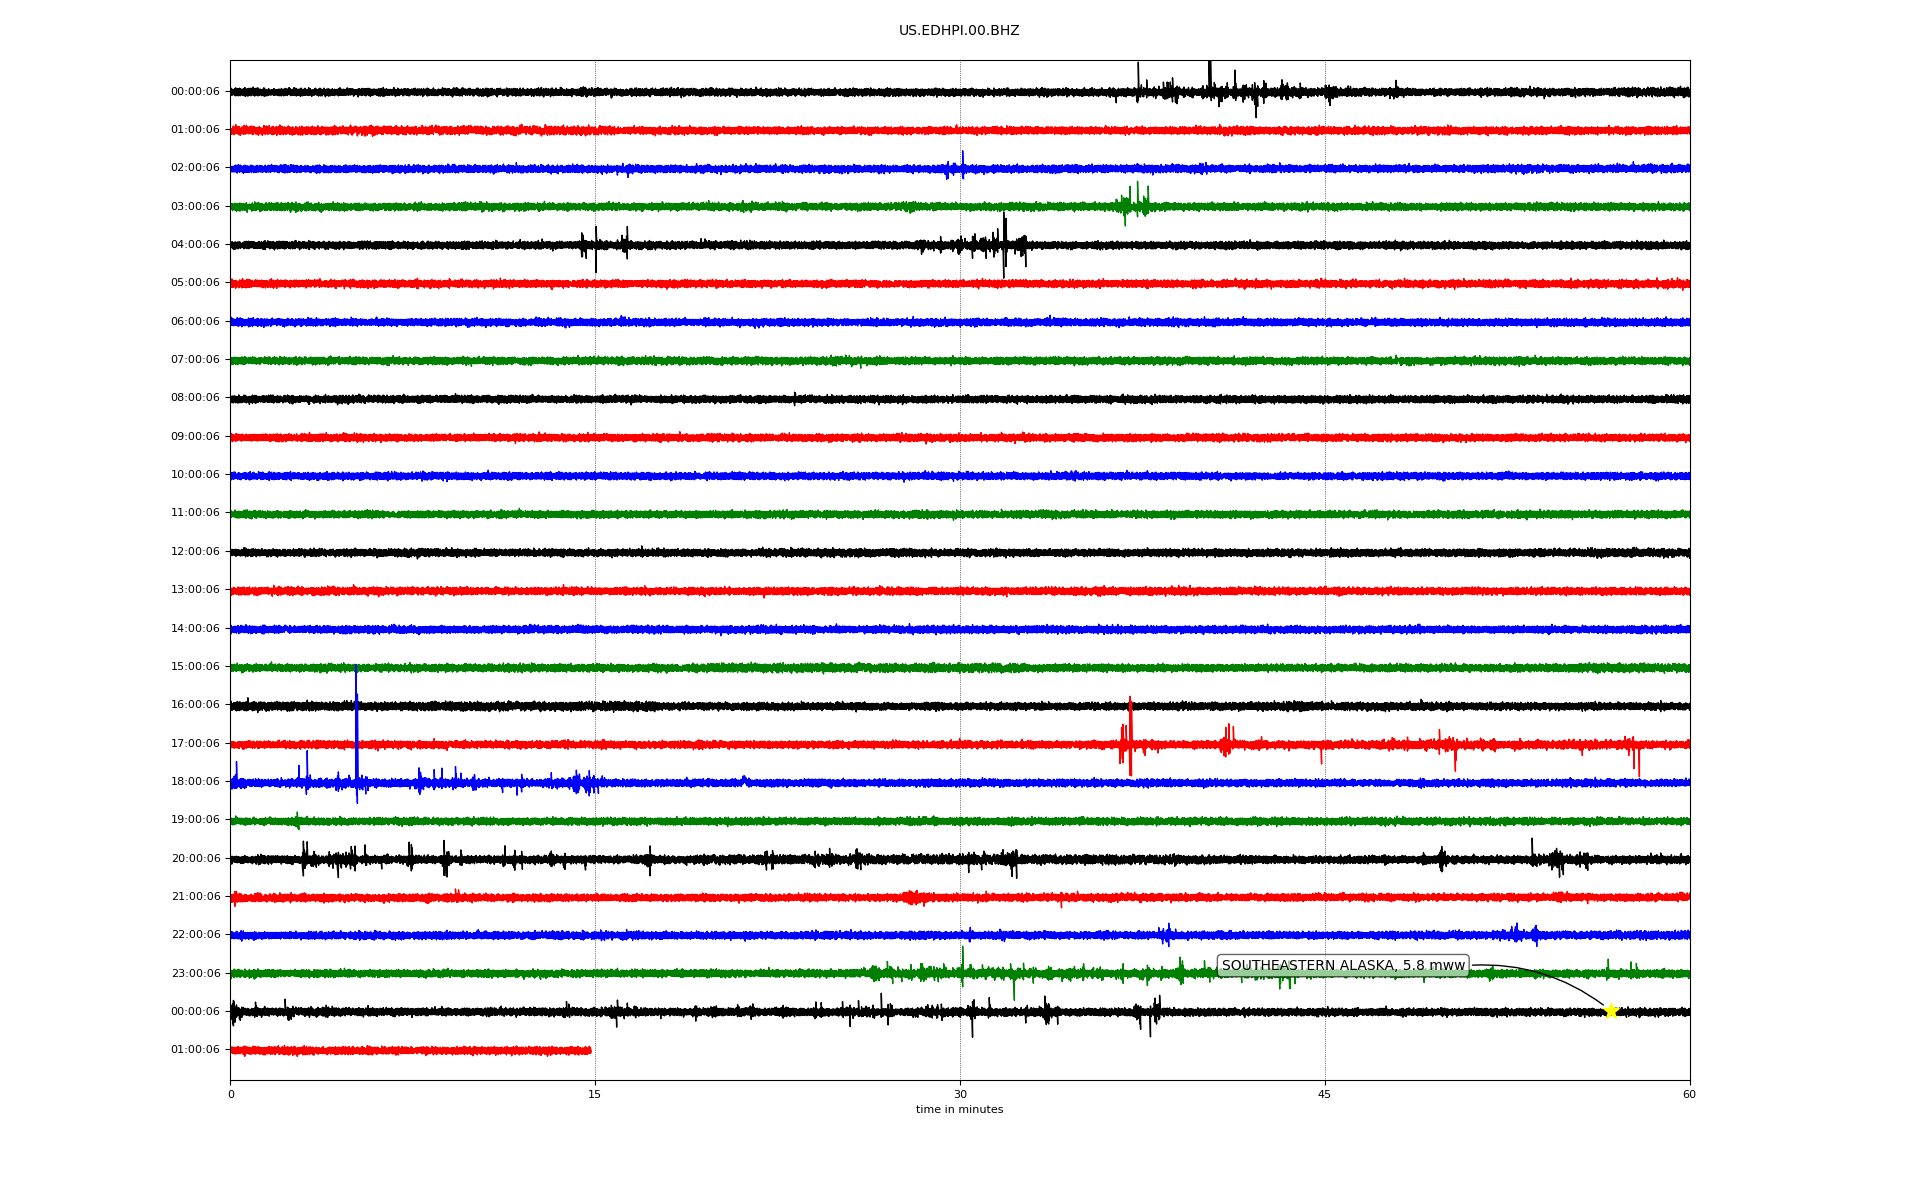Click the 04:00:06 time label
This screenshot has width=1920, height=1200.
[195, 245]
